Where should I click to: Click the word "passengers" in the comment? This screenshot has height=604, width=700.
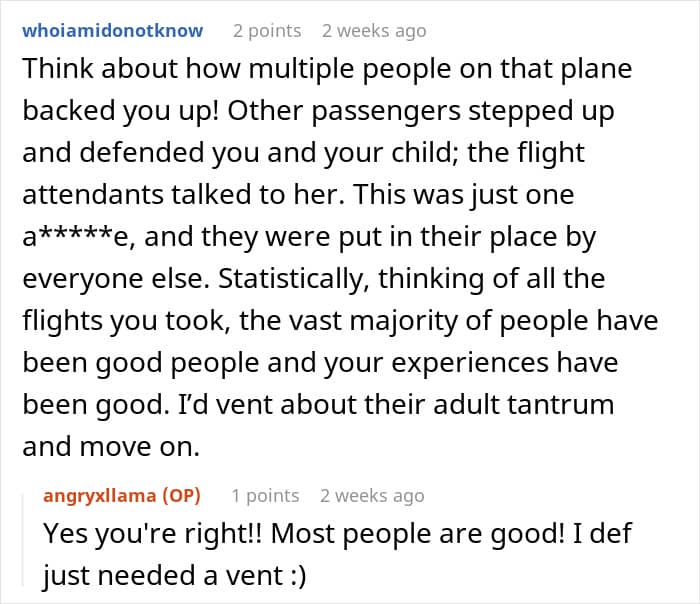coord(386,112)
